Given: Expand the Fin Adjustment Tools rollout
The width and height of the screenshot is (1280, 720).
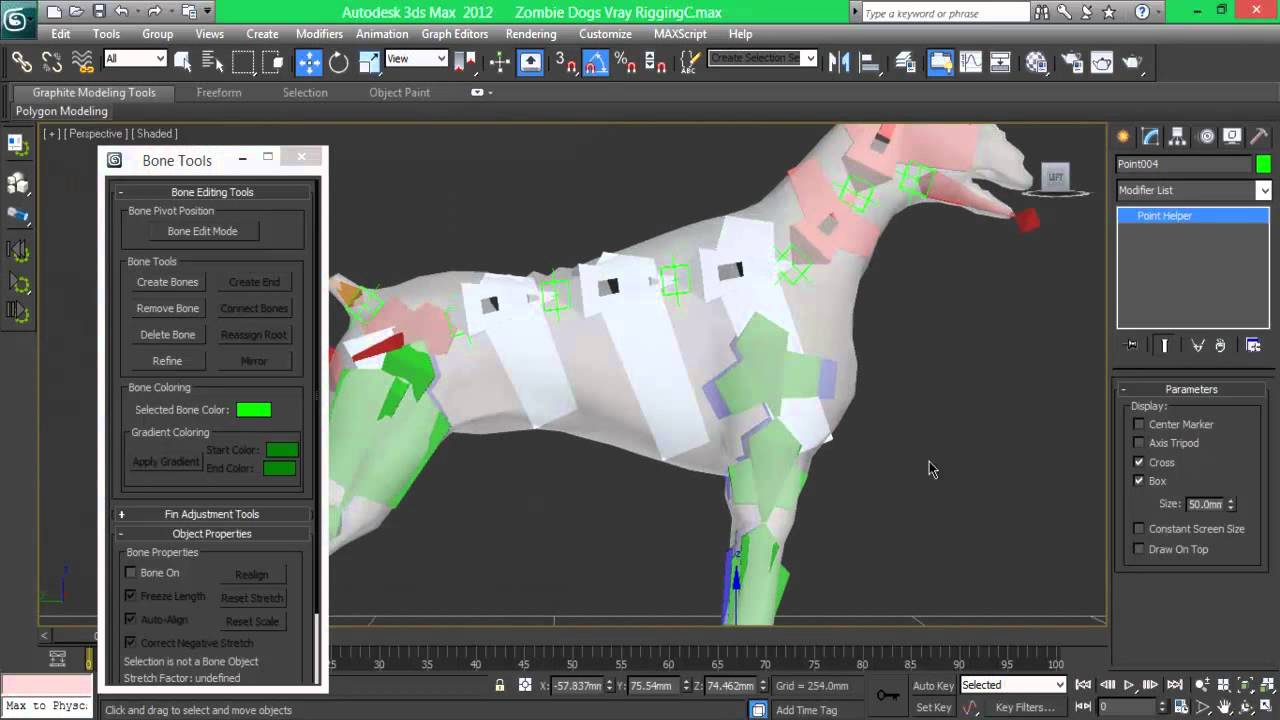Looking at the screenshot, I should click(x=212, y=514).
